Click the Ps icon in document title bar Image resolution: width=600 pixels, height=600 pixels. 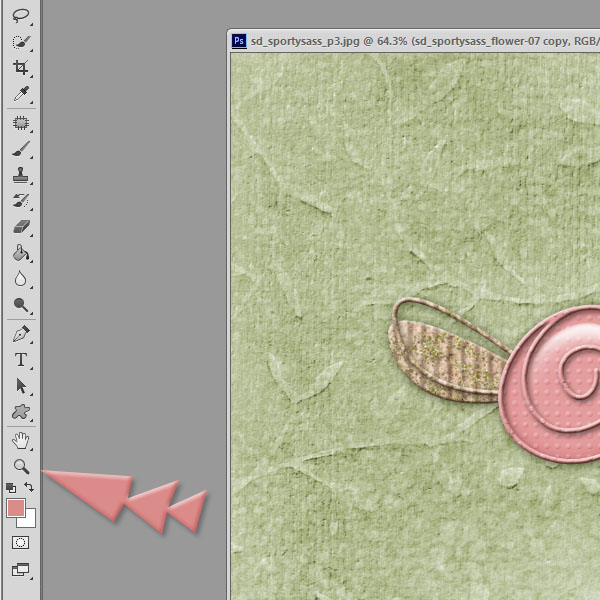239,41
